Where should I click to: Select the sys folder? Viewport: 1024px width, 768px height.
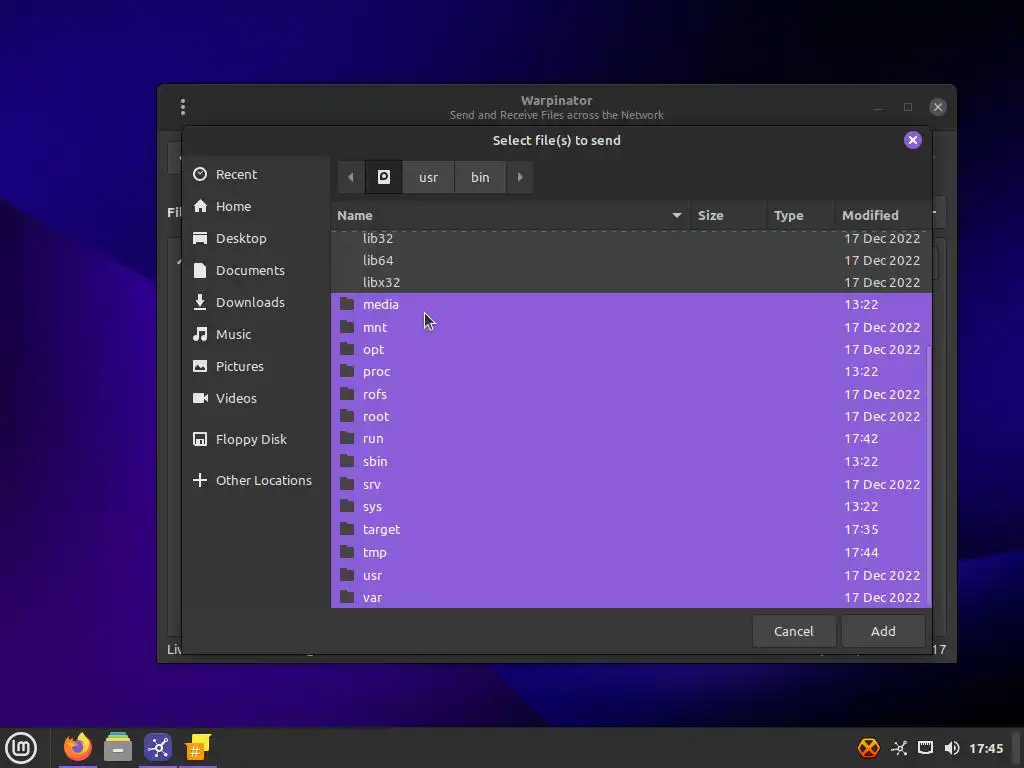tap(631, 507)
